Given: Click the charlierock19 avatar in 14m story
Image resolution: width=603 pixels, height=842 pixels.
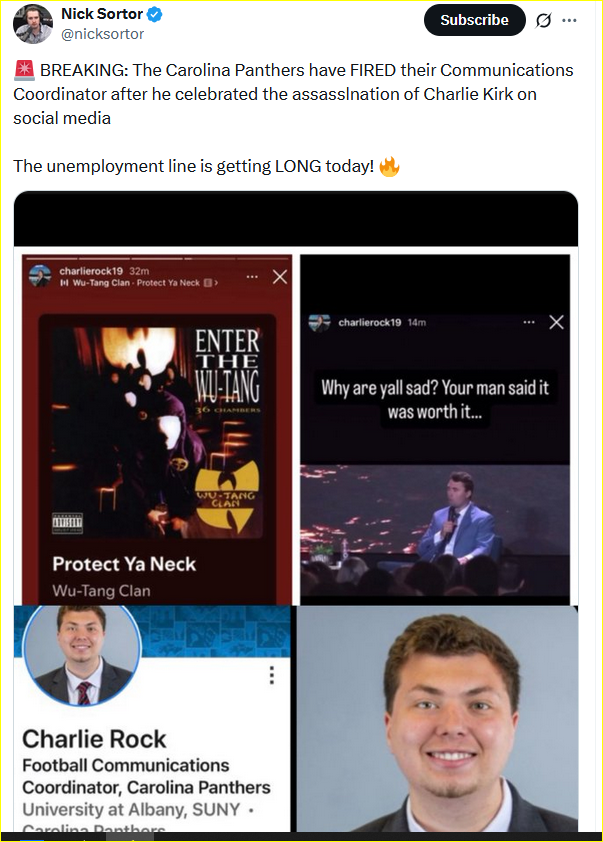Looking at the screenshot, I should click(319, 322).
